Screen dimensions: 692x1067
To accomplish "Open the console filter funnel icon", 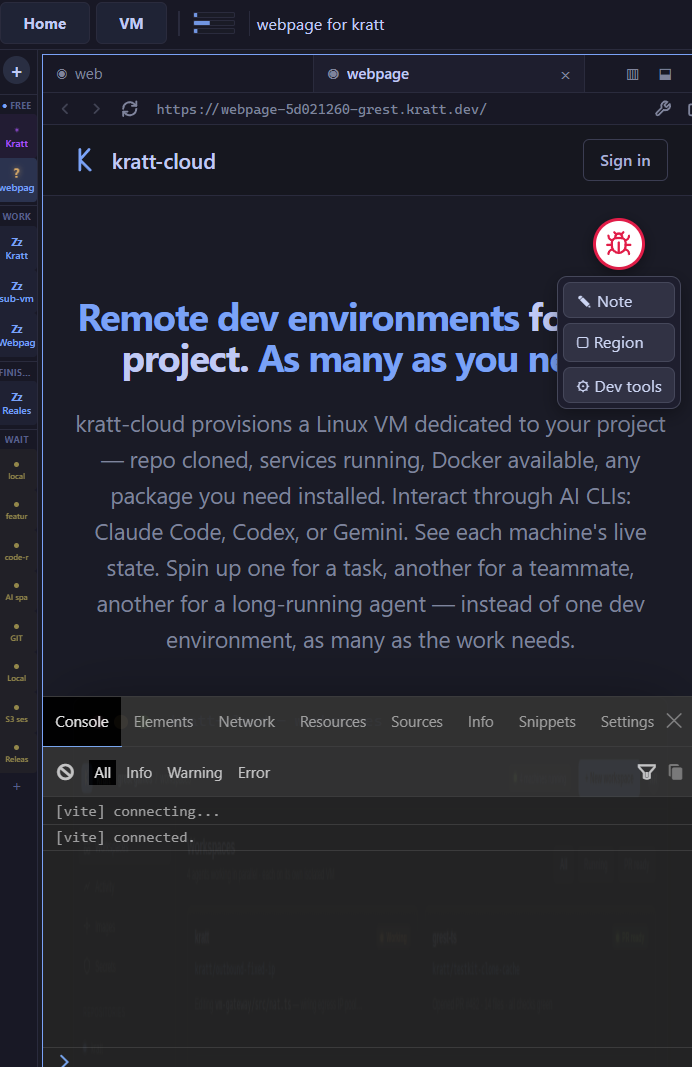I will (646, 772).
